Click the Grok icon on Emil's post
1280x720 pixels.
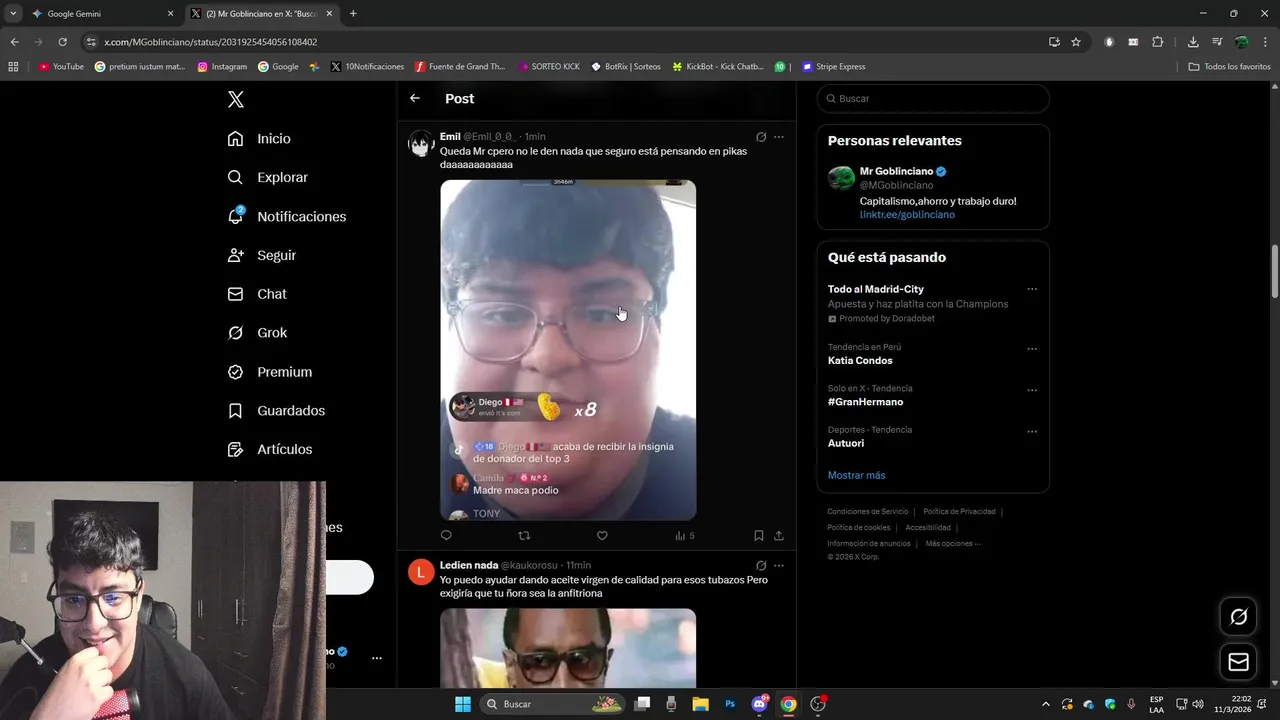[761, 137]
